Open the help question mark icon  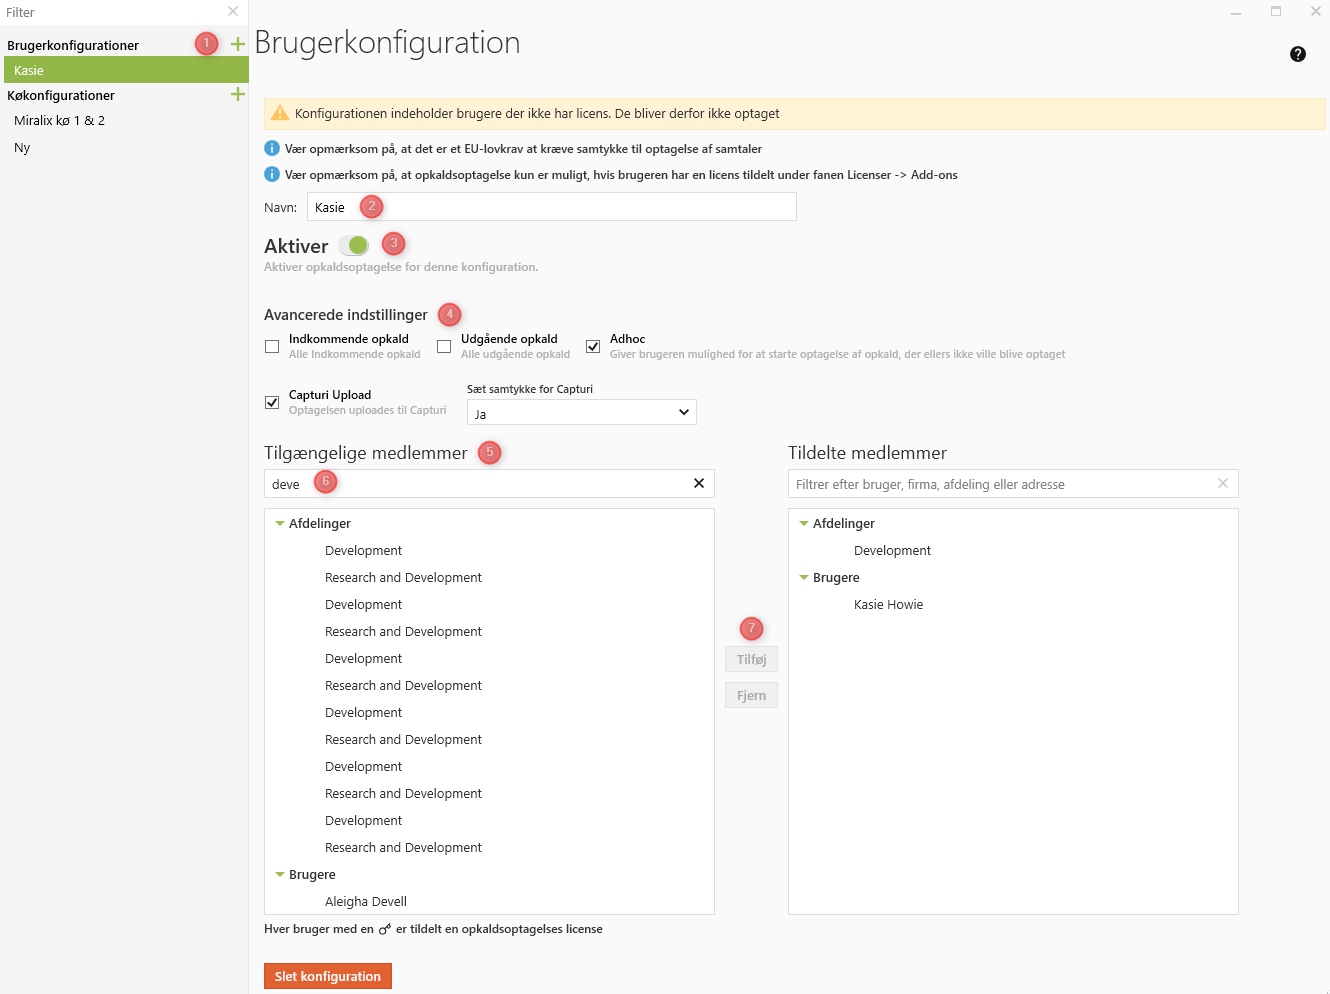1298,54
